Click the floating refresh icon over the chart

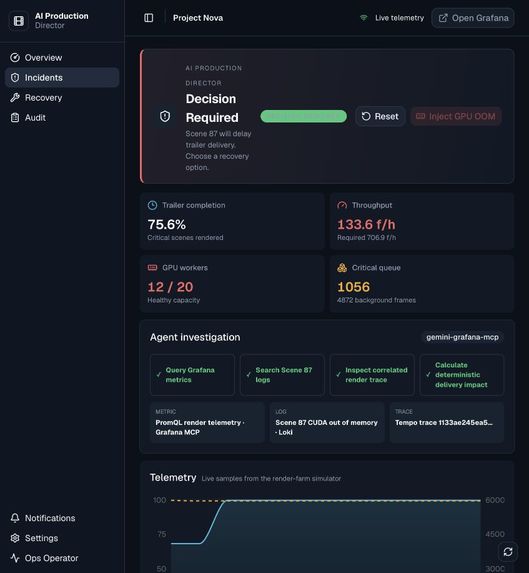click(508, 552)
